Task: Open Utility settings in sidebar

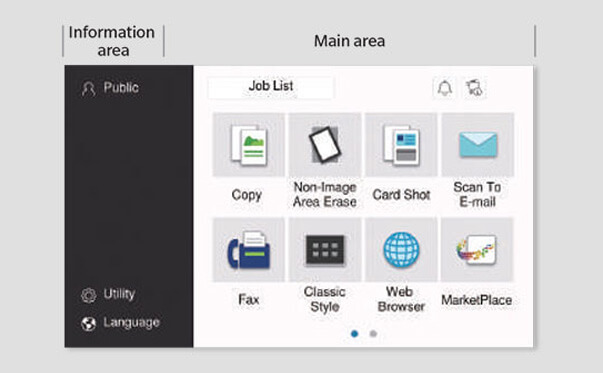Action: (x=108, y=295)
